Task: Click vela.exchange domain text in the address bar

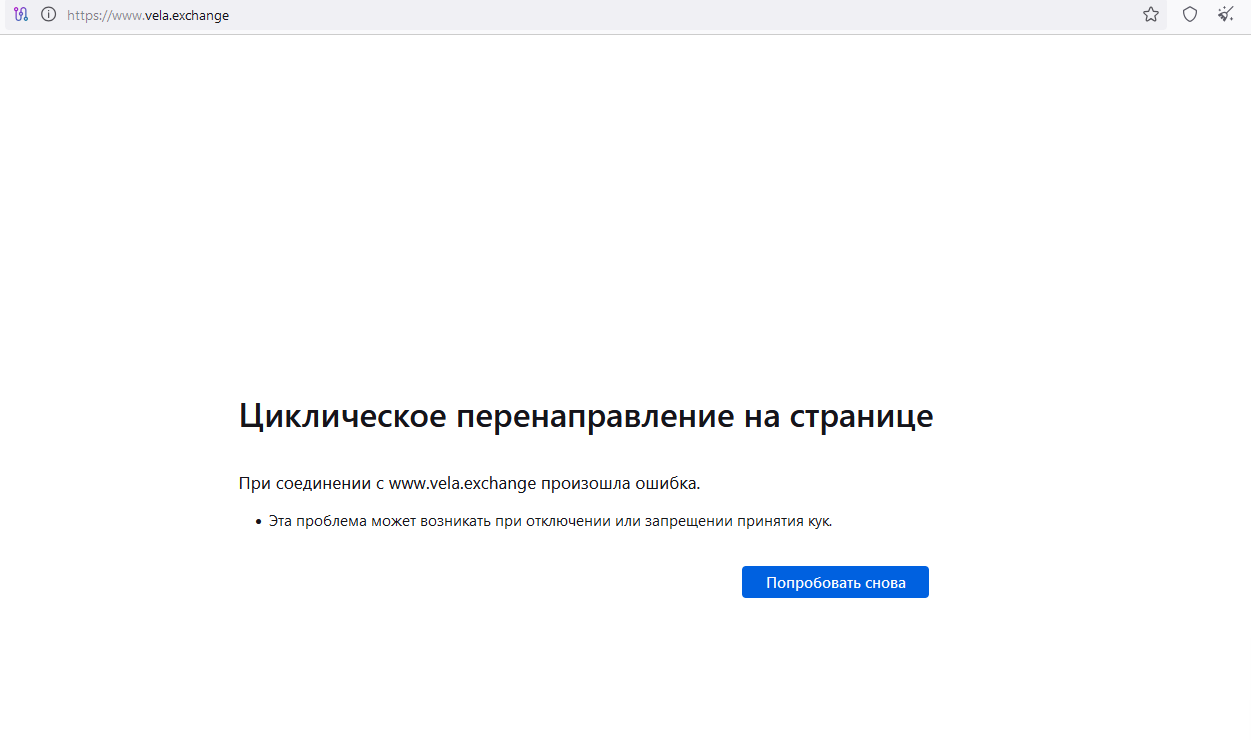Action: [x=187, y=16]
